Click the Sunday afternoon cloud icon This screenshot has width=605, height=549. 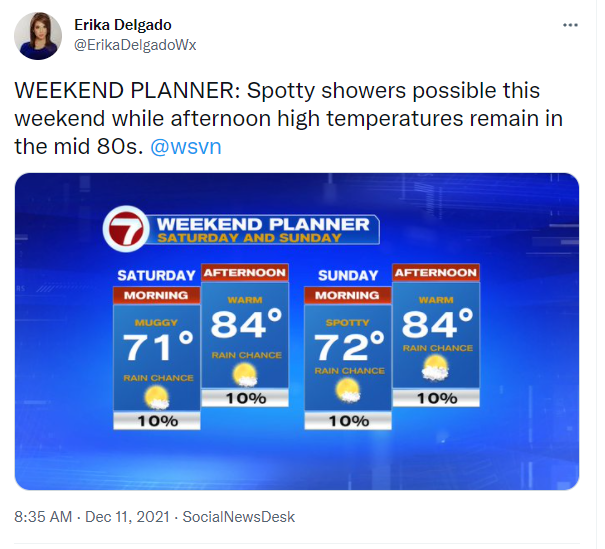coord(435,369)
